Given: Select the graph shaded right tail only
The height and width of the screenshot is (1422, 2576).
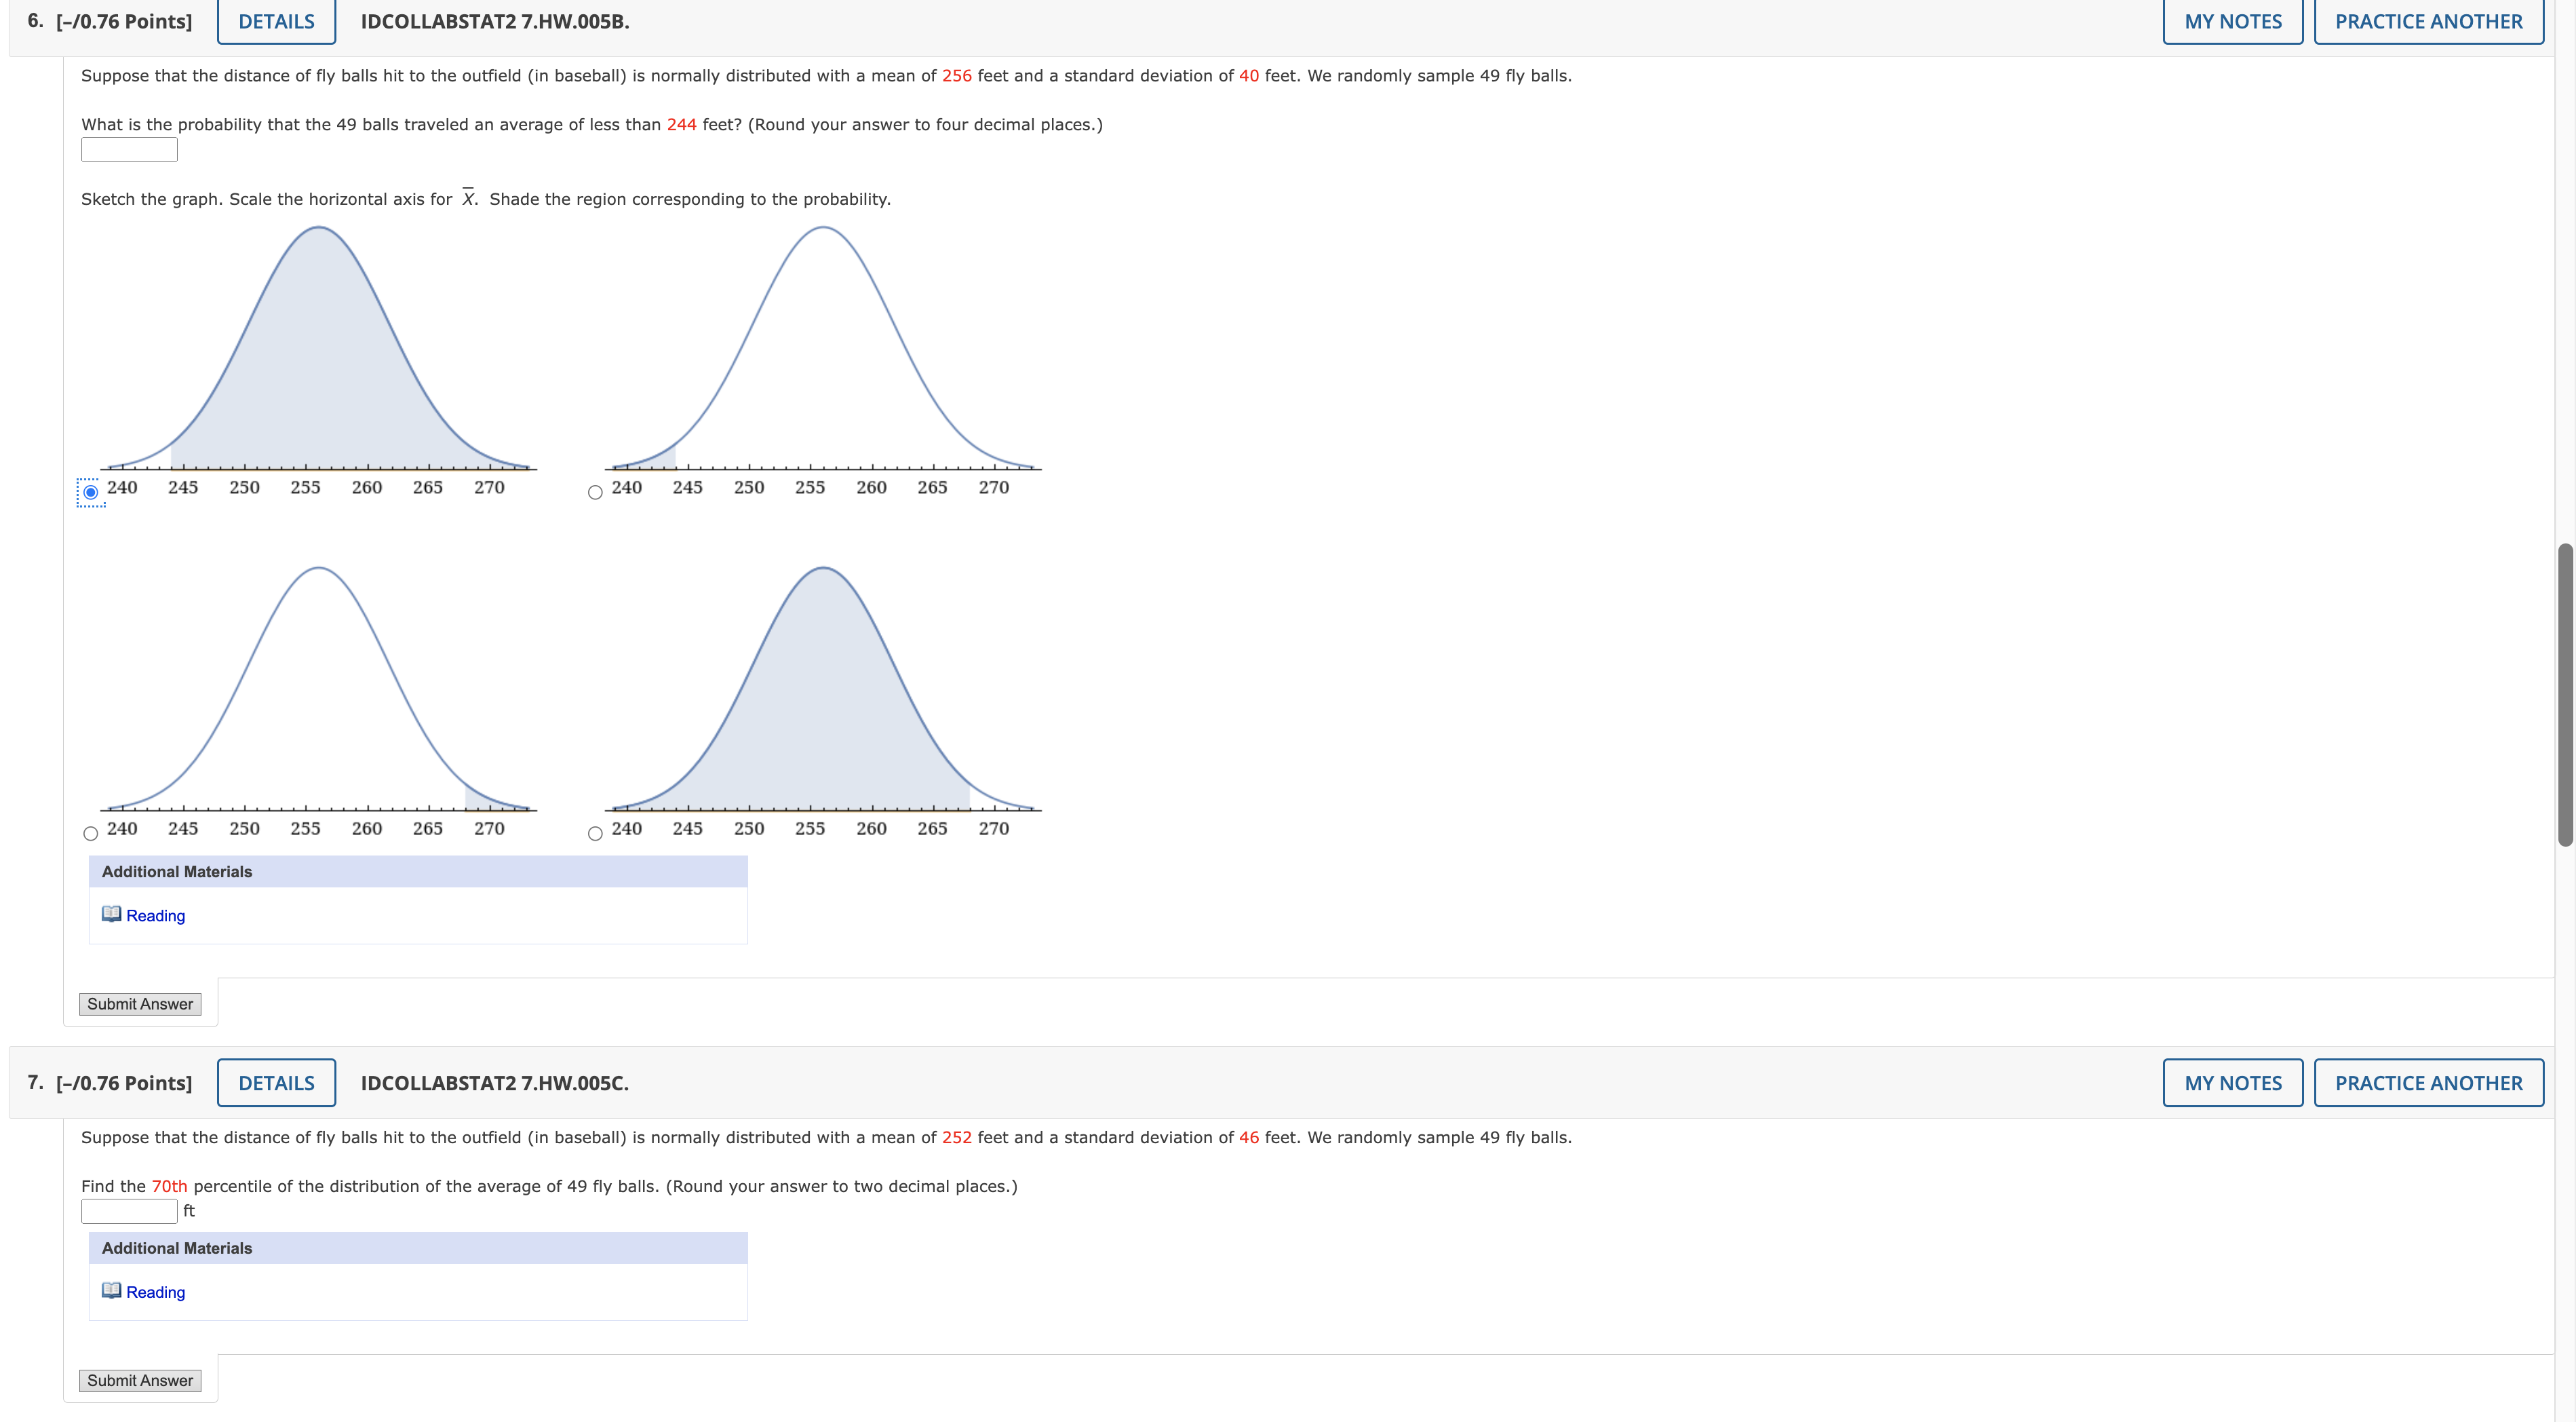Looking at the screenshot, I should [91, 833].
